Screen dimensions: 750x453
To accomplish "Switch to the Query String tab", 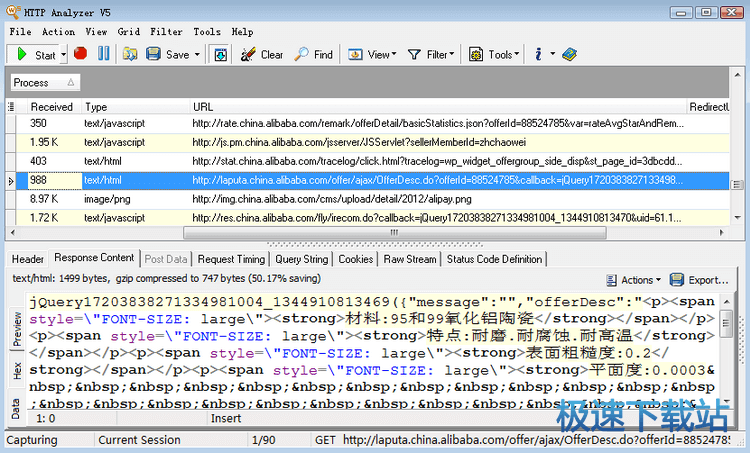I will 301,259.
